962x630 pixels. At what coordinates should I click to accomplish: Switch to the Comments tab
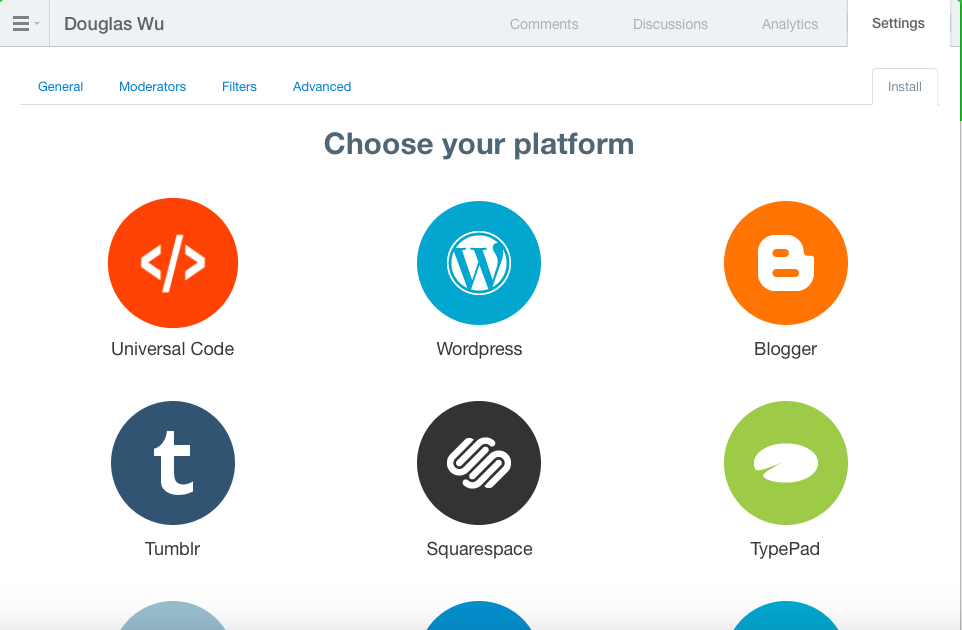point(544,24)
